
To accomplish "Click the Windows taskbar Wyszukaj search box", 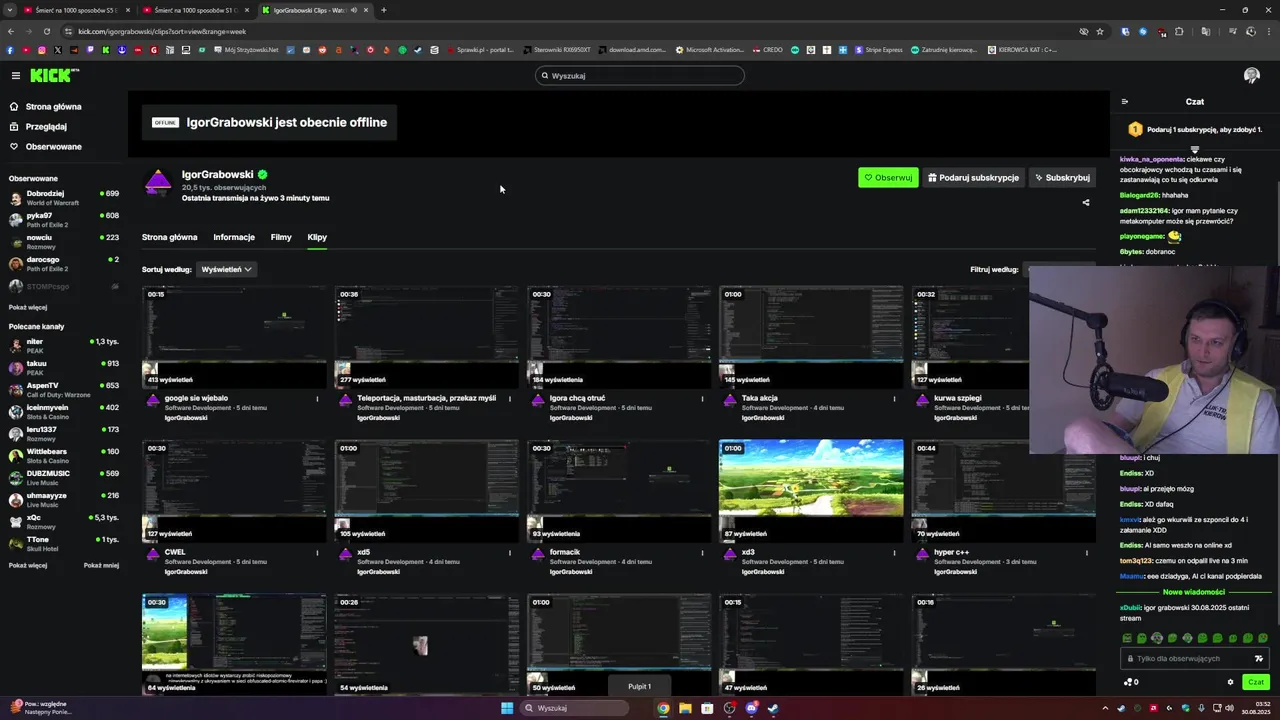I will tap(576, 708).
